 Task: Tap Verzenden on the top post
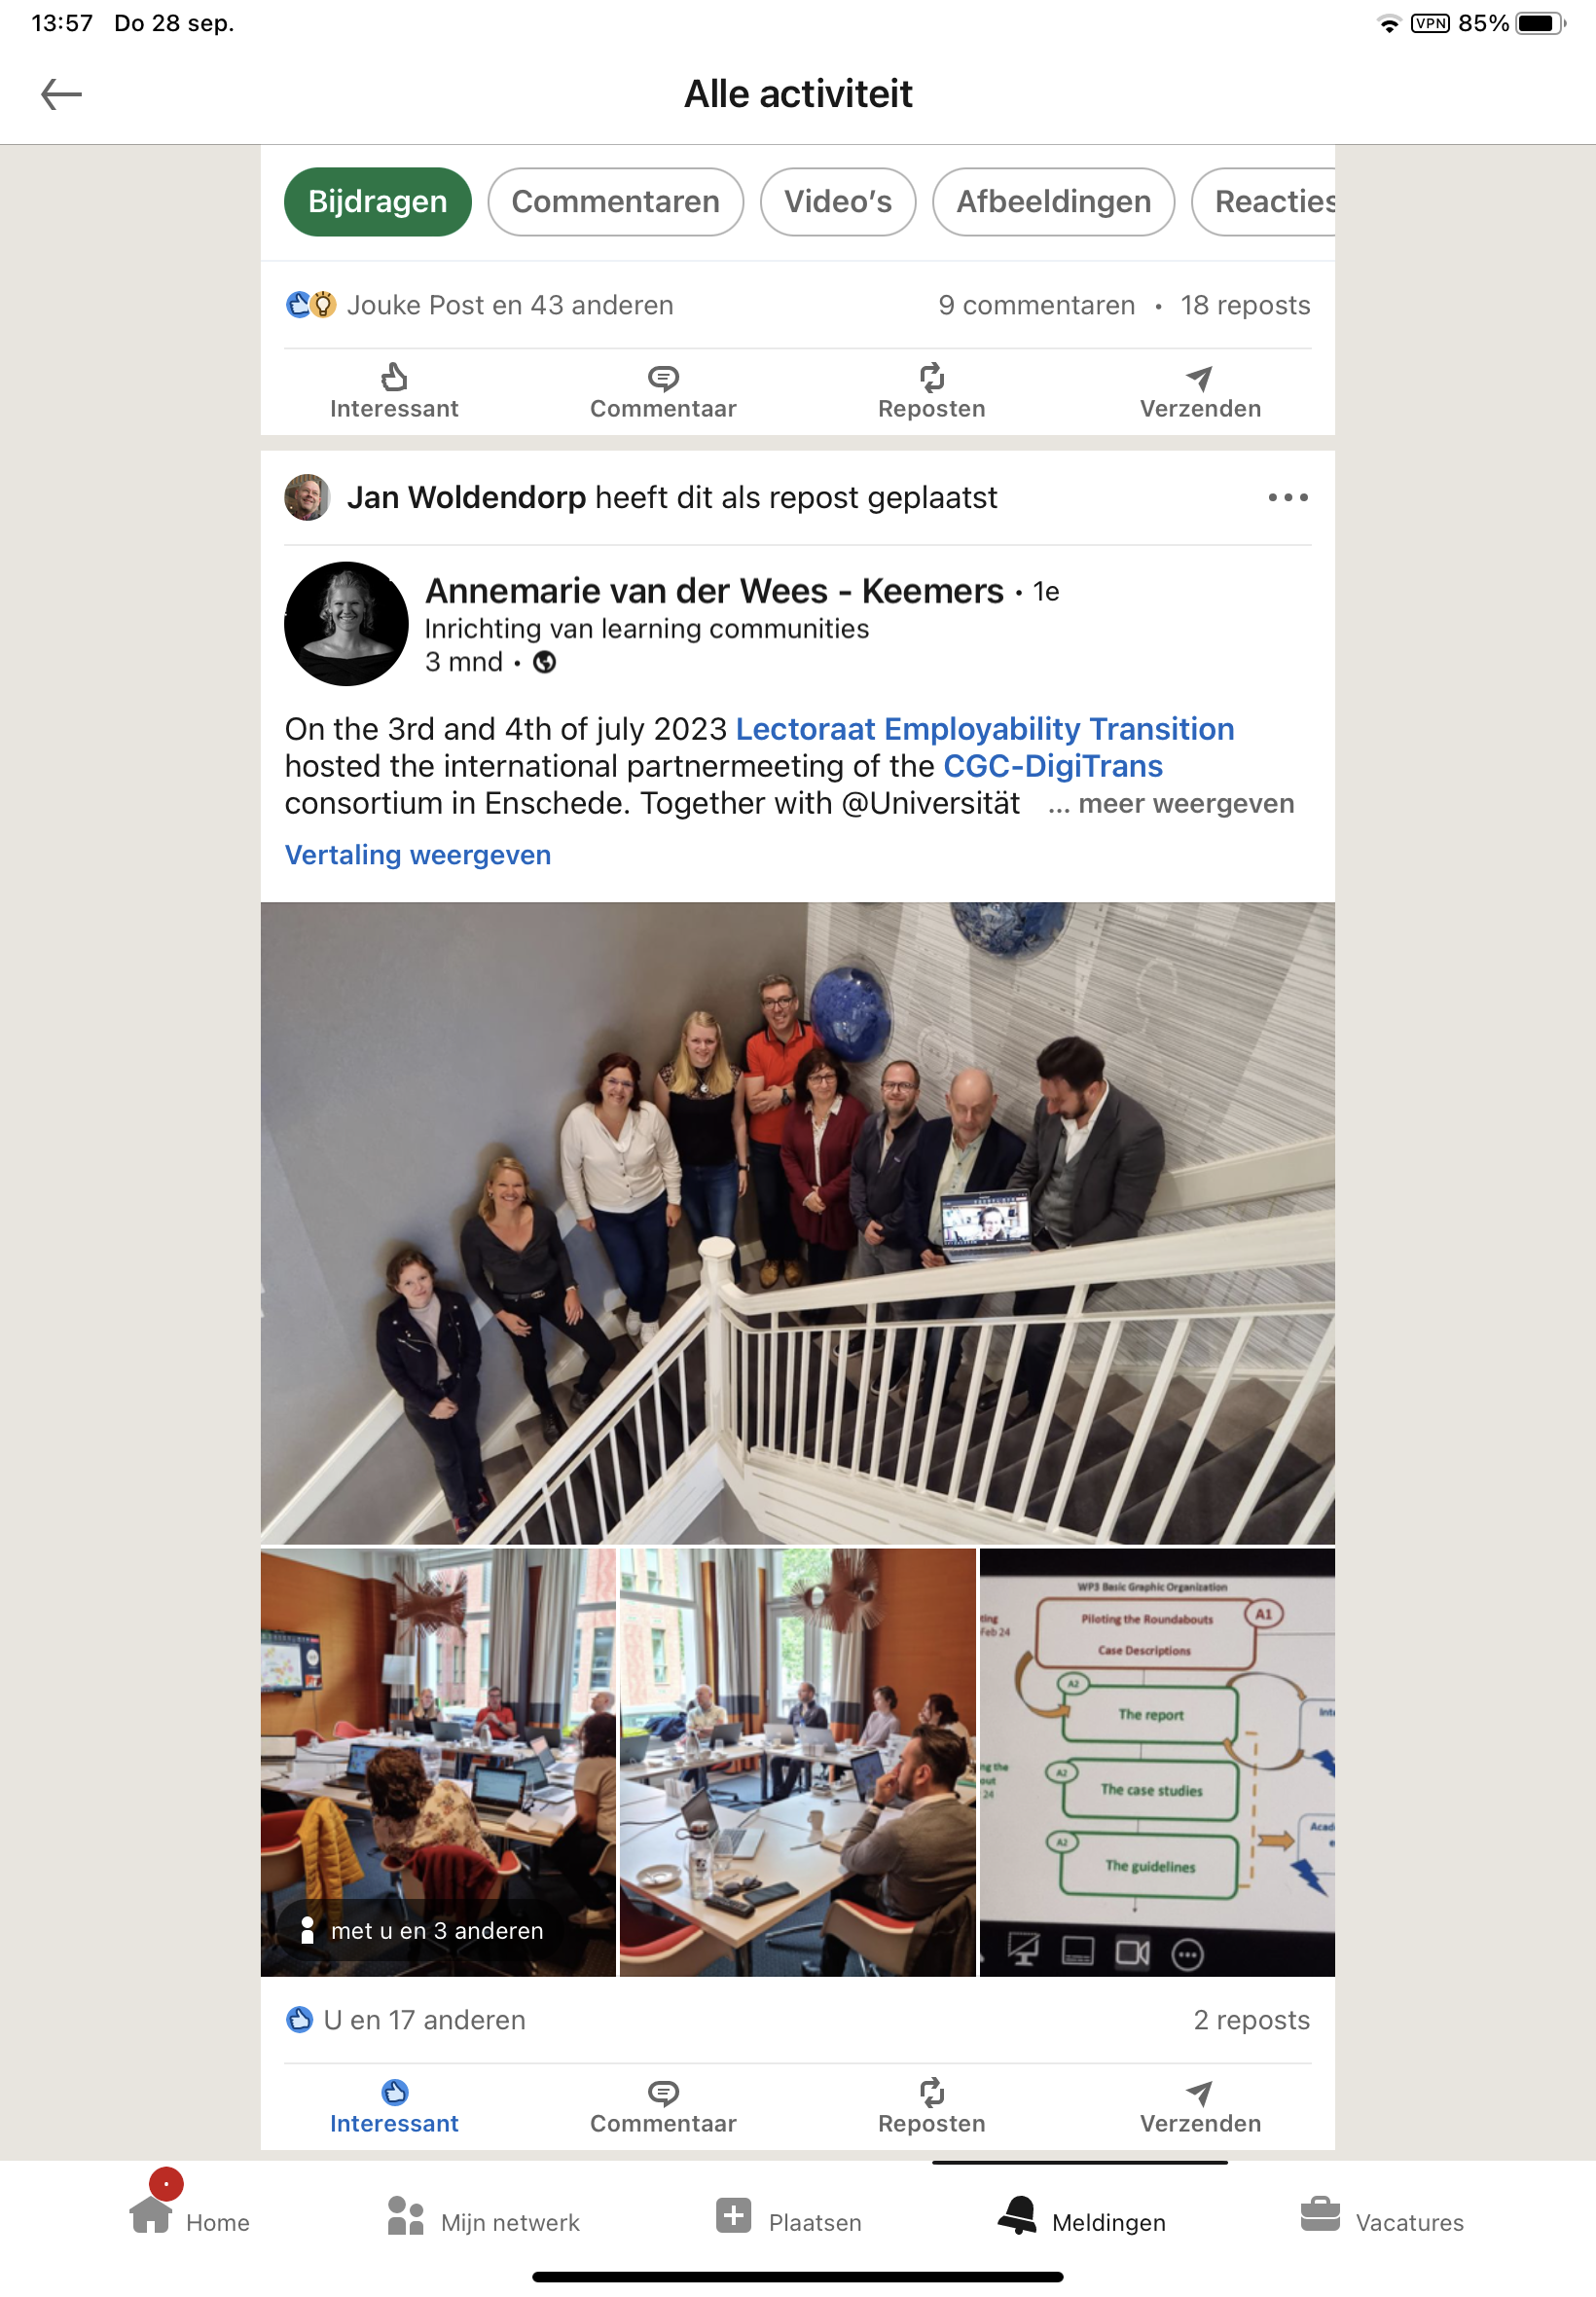pyautogui.click(x=1200, y=392)
